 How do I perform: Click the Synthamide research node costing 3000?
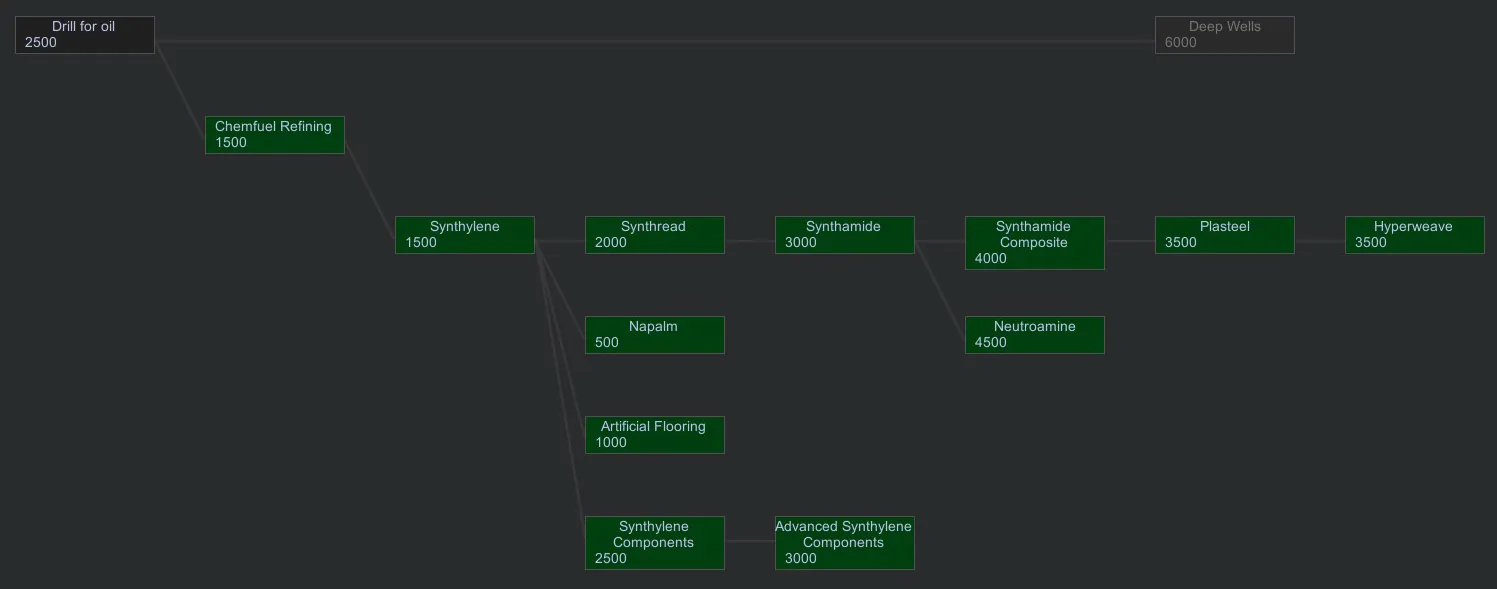click(x=845, y=235)
